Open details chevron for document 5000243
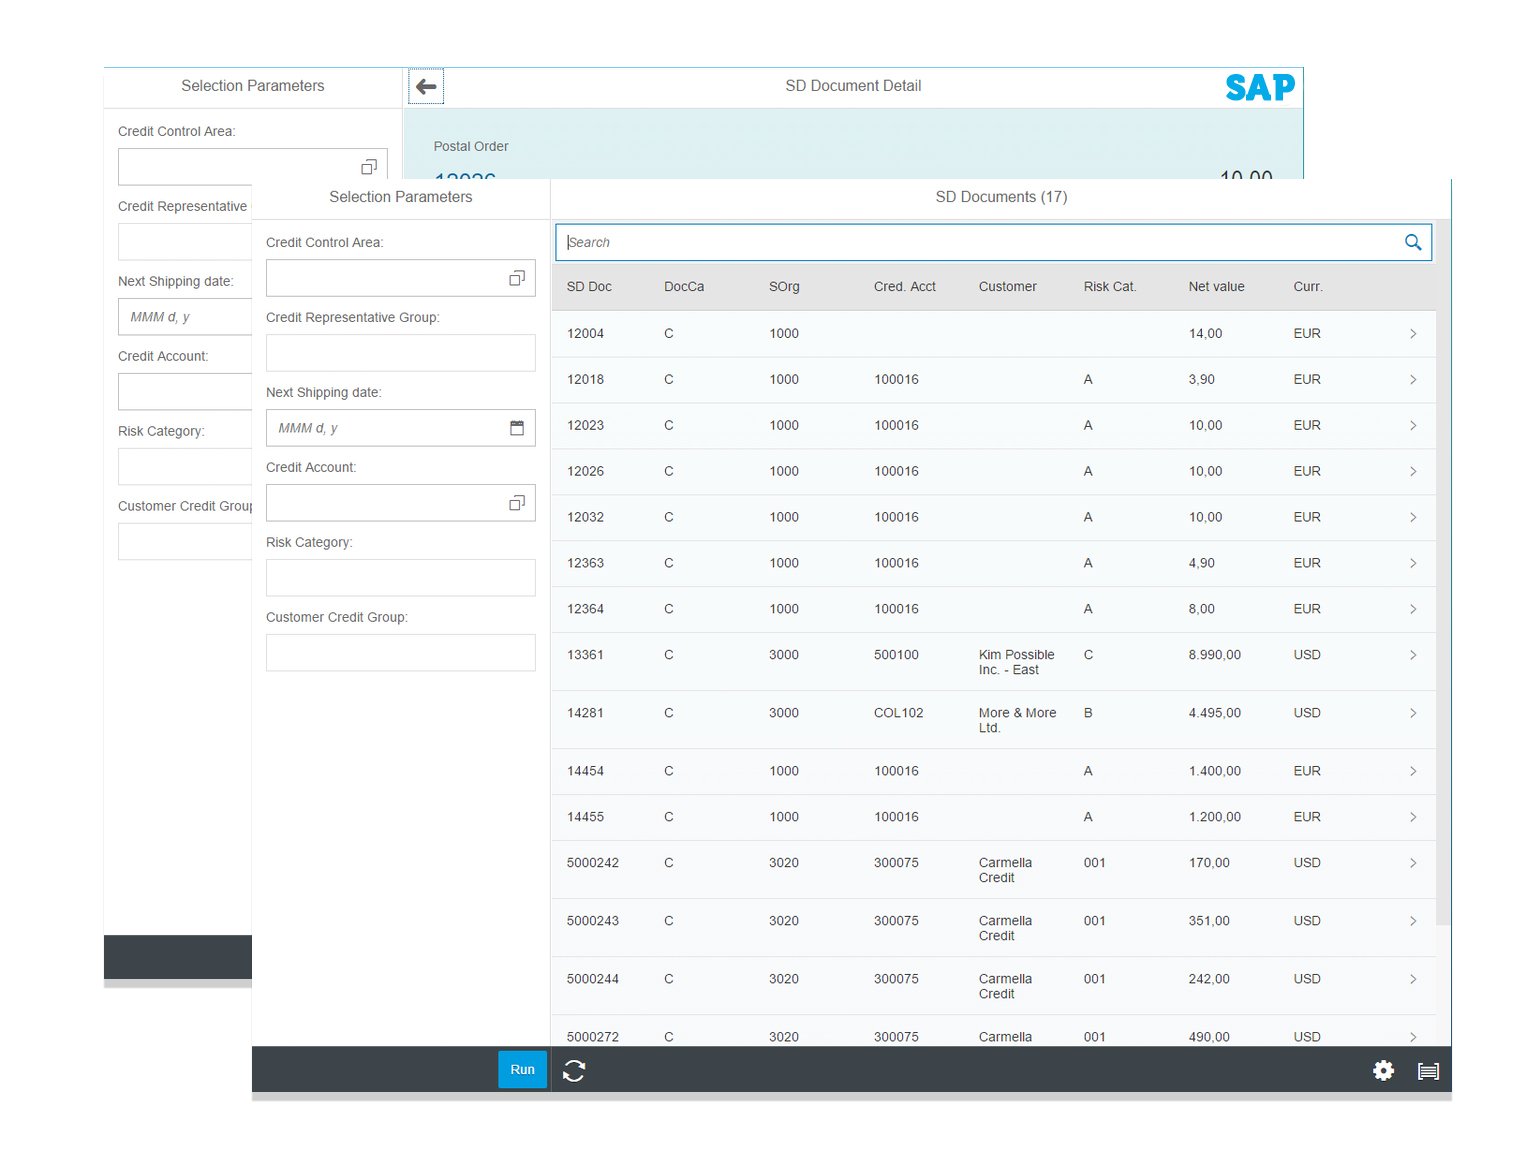 (x=1413, y=922)
